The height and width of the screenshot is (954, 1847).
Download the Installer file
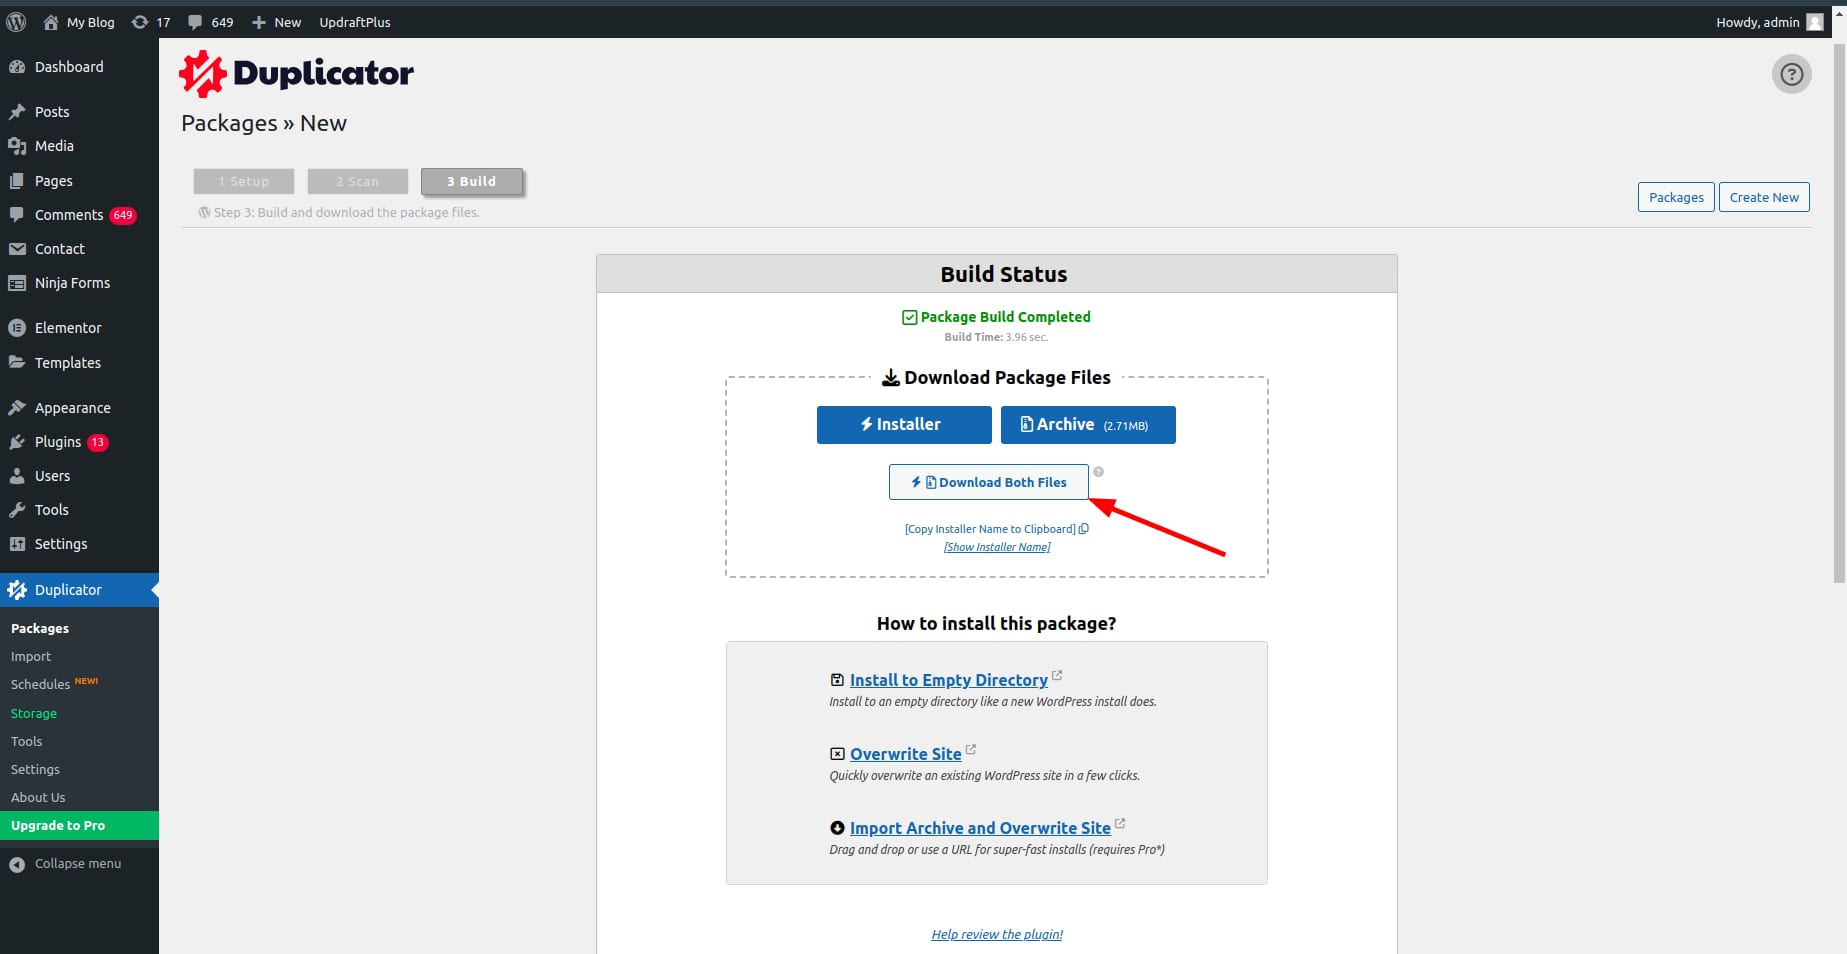903,425
